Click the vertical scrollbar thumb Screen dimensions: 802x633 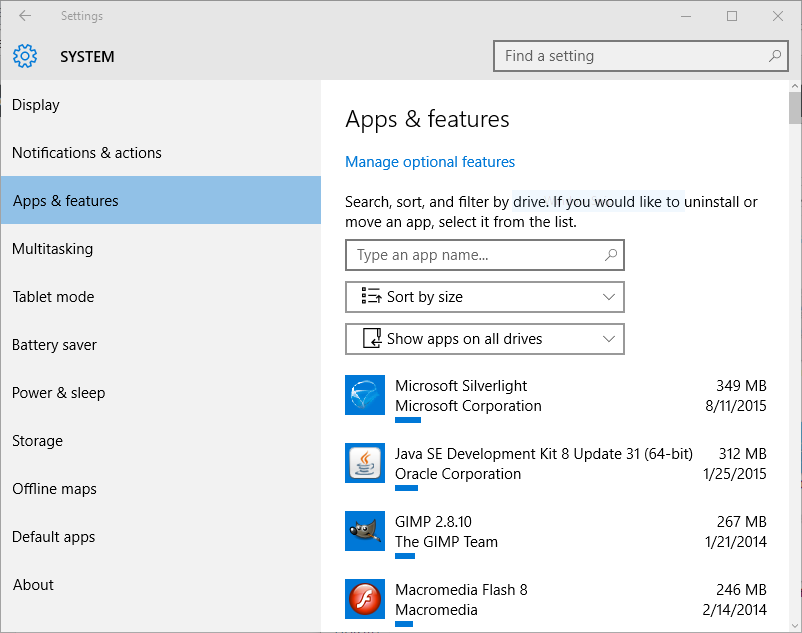coord(795,108)
